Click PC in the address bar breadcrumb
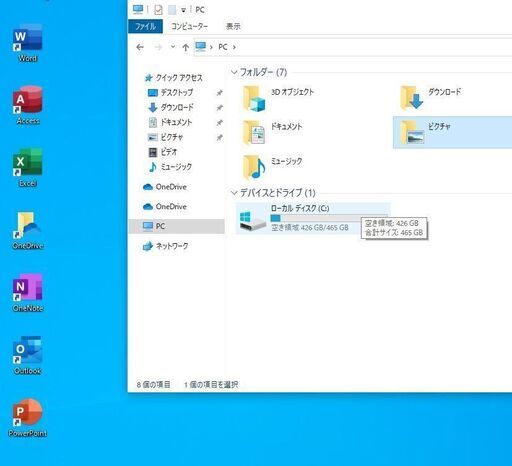The image size is (512, 466). point(223,47)
